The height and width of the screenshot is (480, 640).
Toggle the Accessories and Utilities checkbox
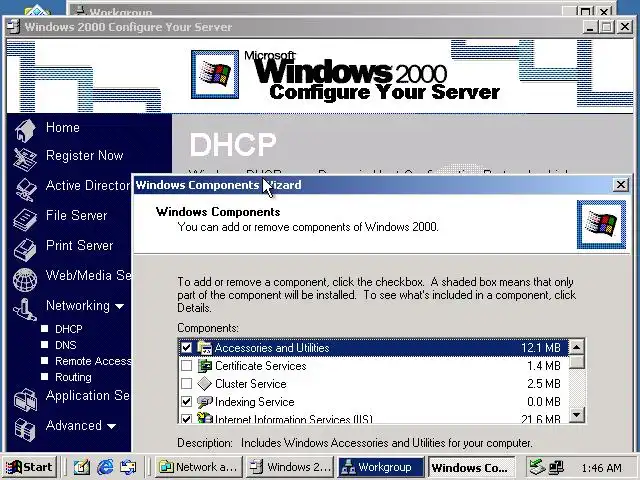187,348
